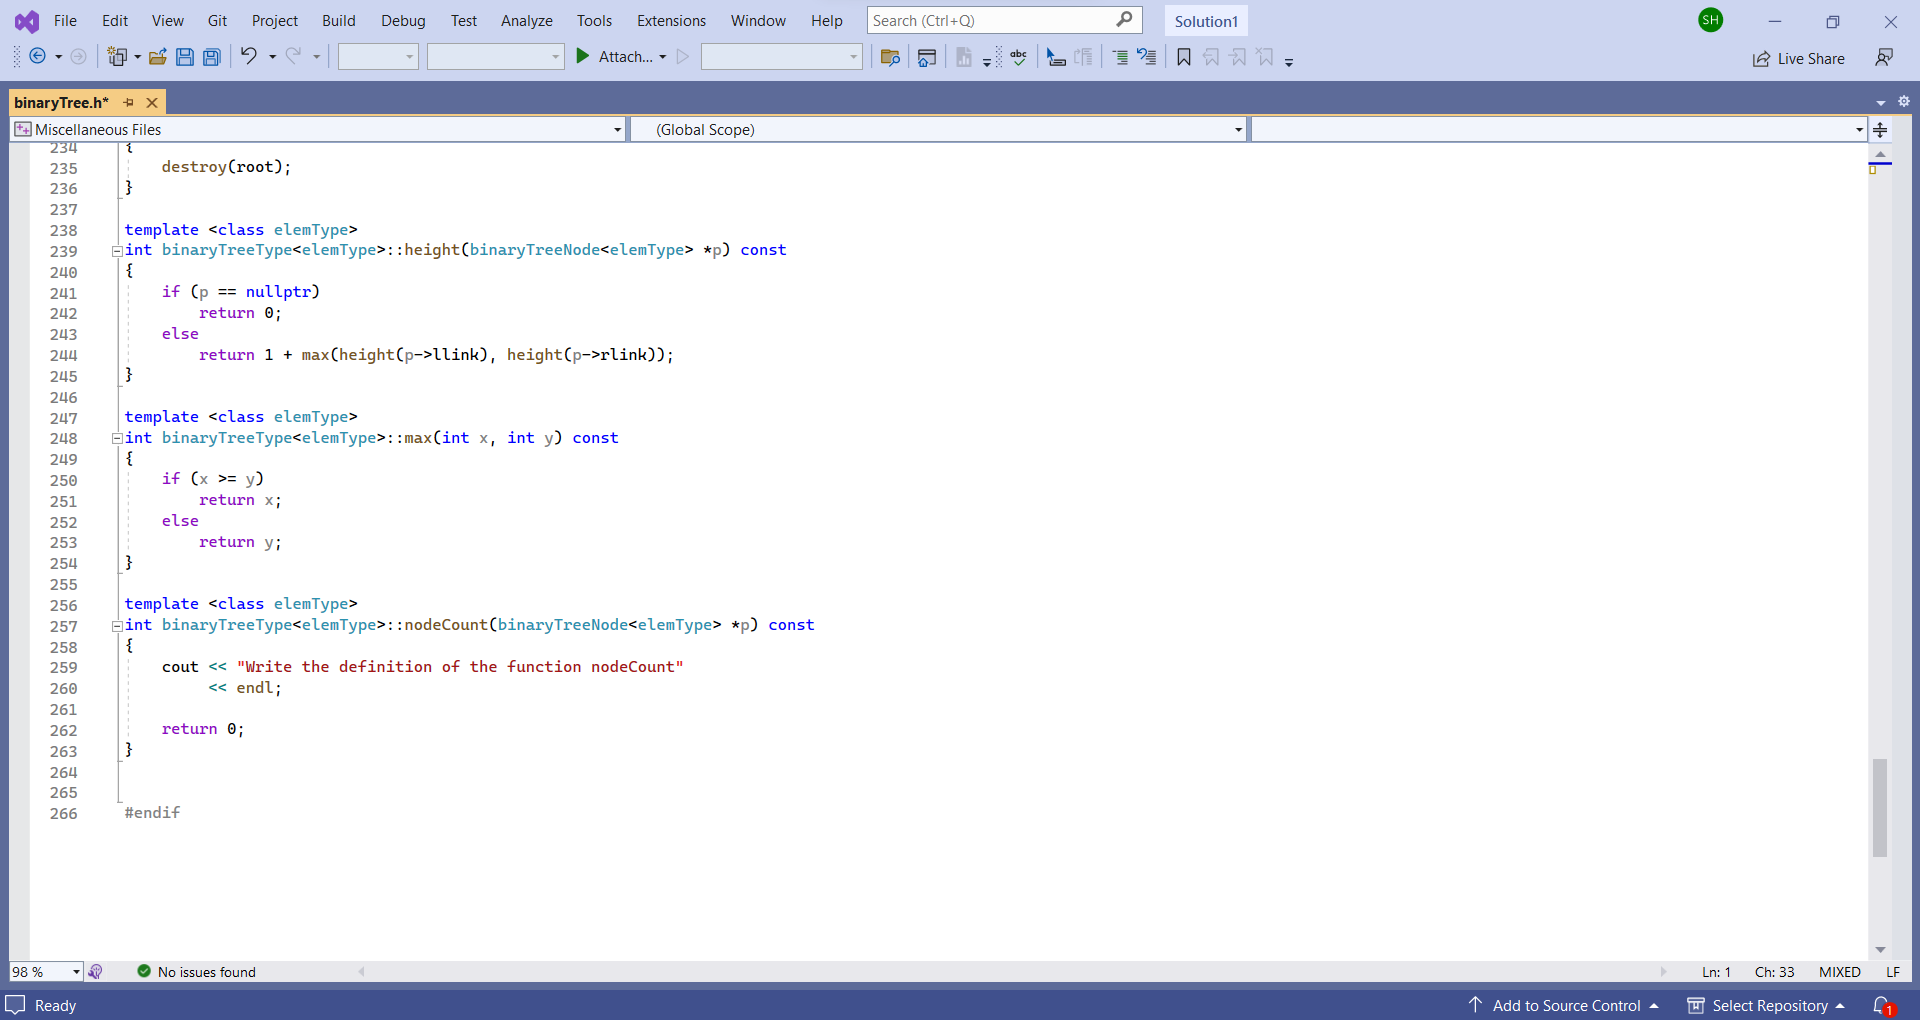Click Add to Source Control
Screen dimensions: 1920x1020
pos(1565,1005)
